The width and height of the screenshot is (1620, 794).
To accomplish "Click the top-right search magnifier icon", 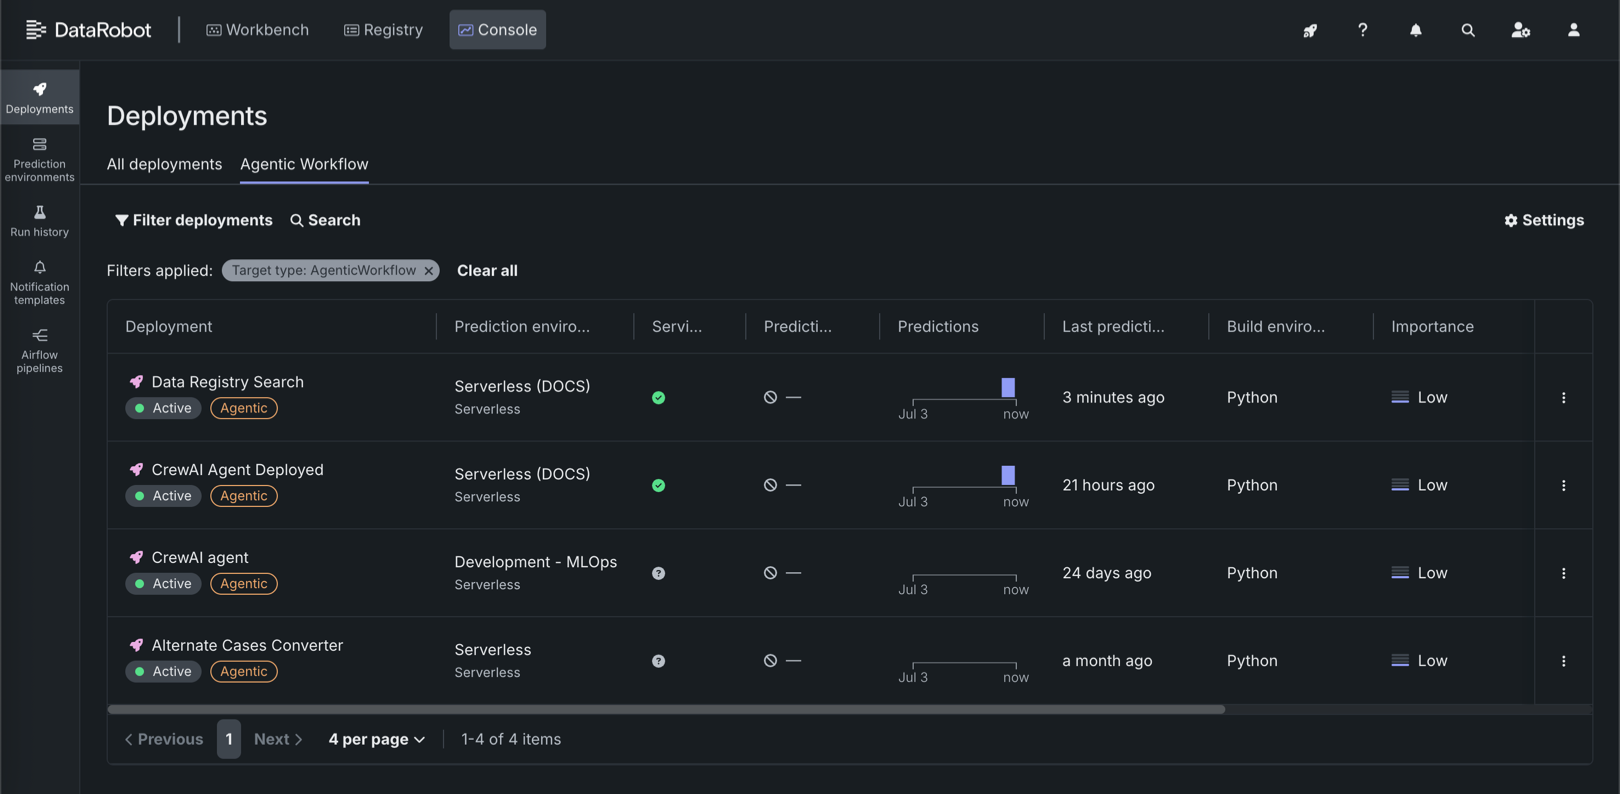I will [1468, 30].
